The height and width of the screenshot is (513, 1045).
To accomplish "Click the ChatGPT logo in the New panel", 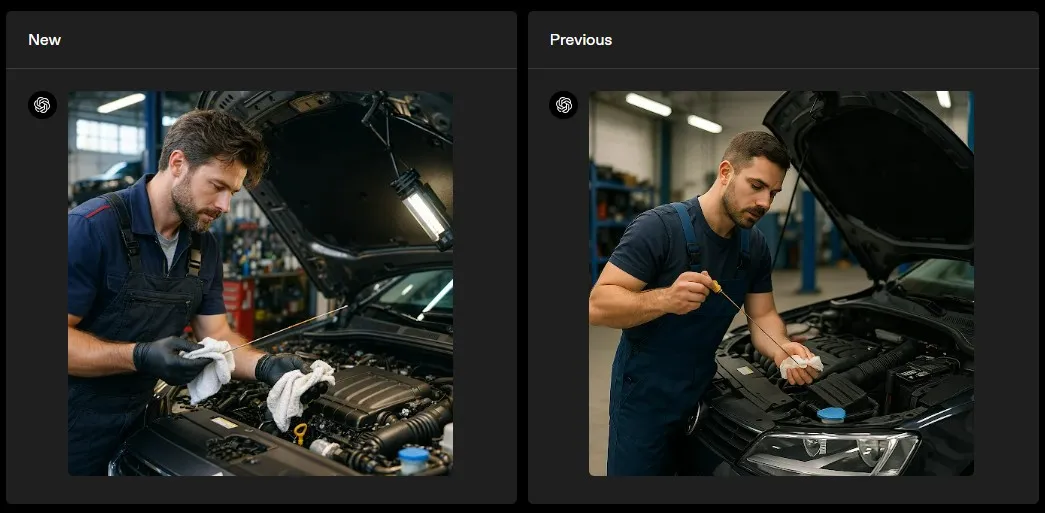I will click(42, 105).
